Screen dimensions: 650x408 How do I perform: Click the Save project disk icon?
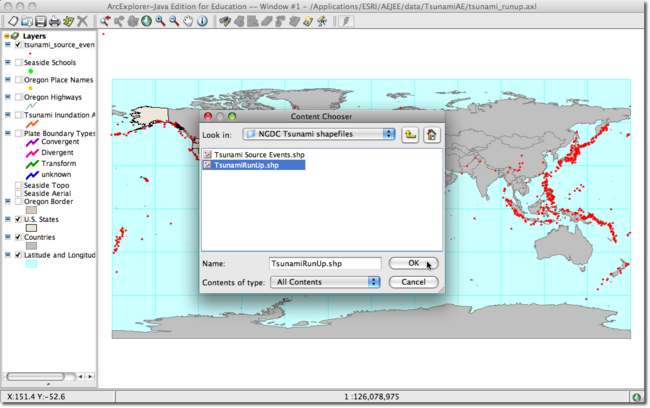tap(40, 21)
